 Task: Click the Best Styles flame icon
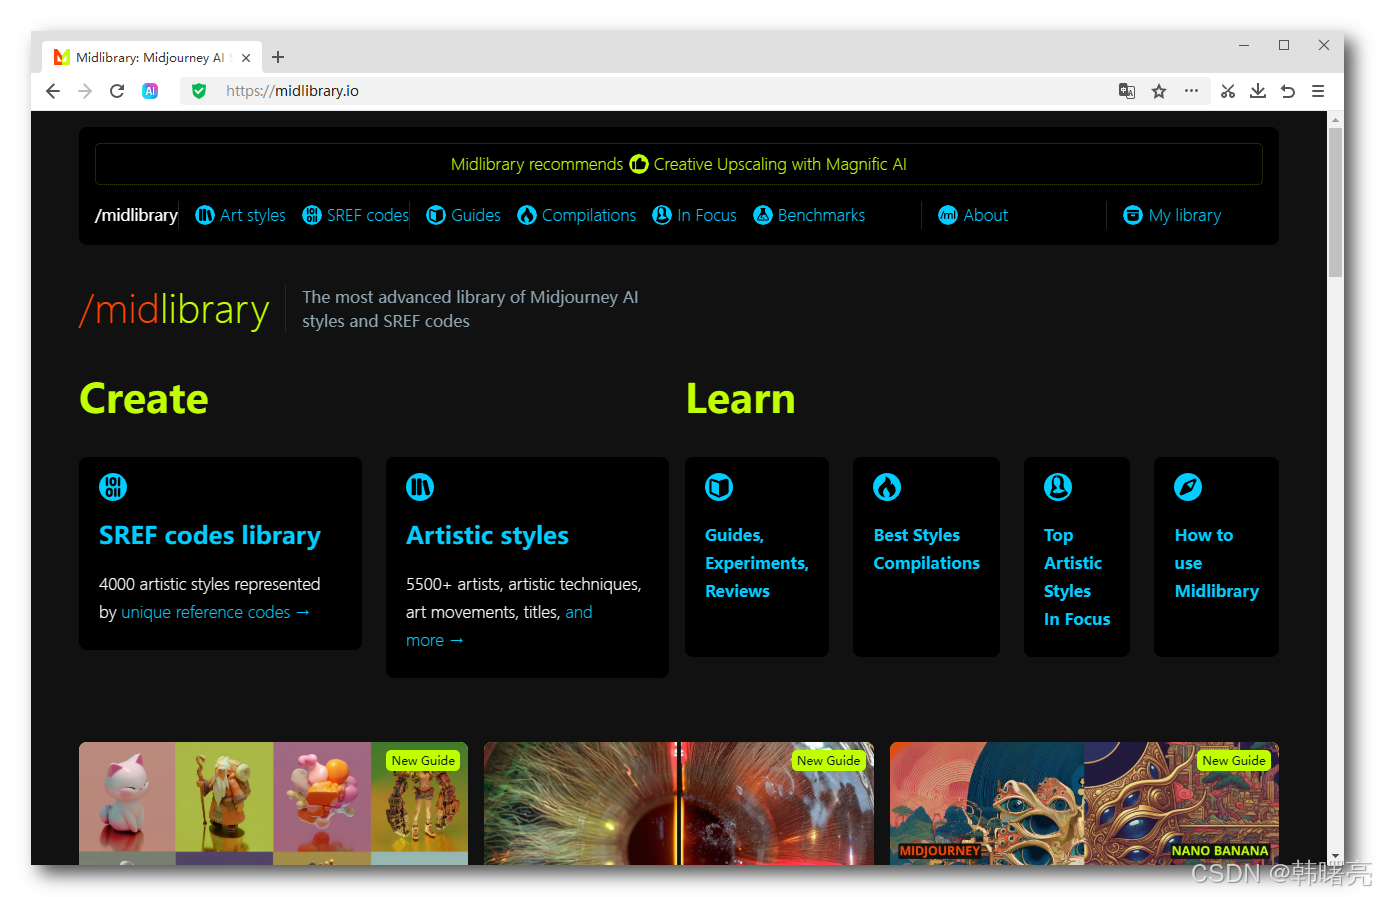point(887,487)
